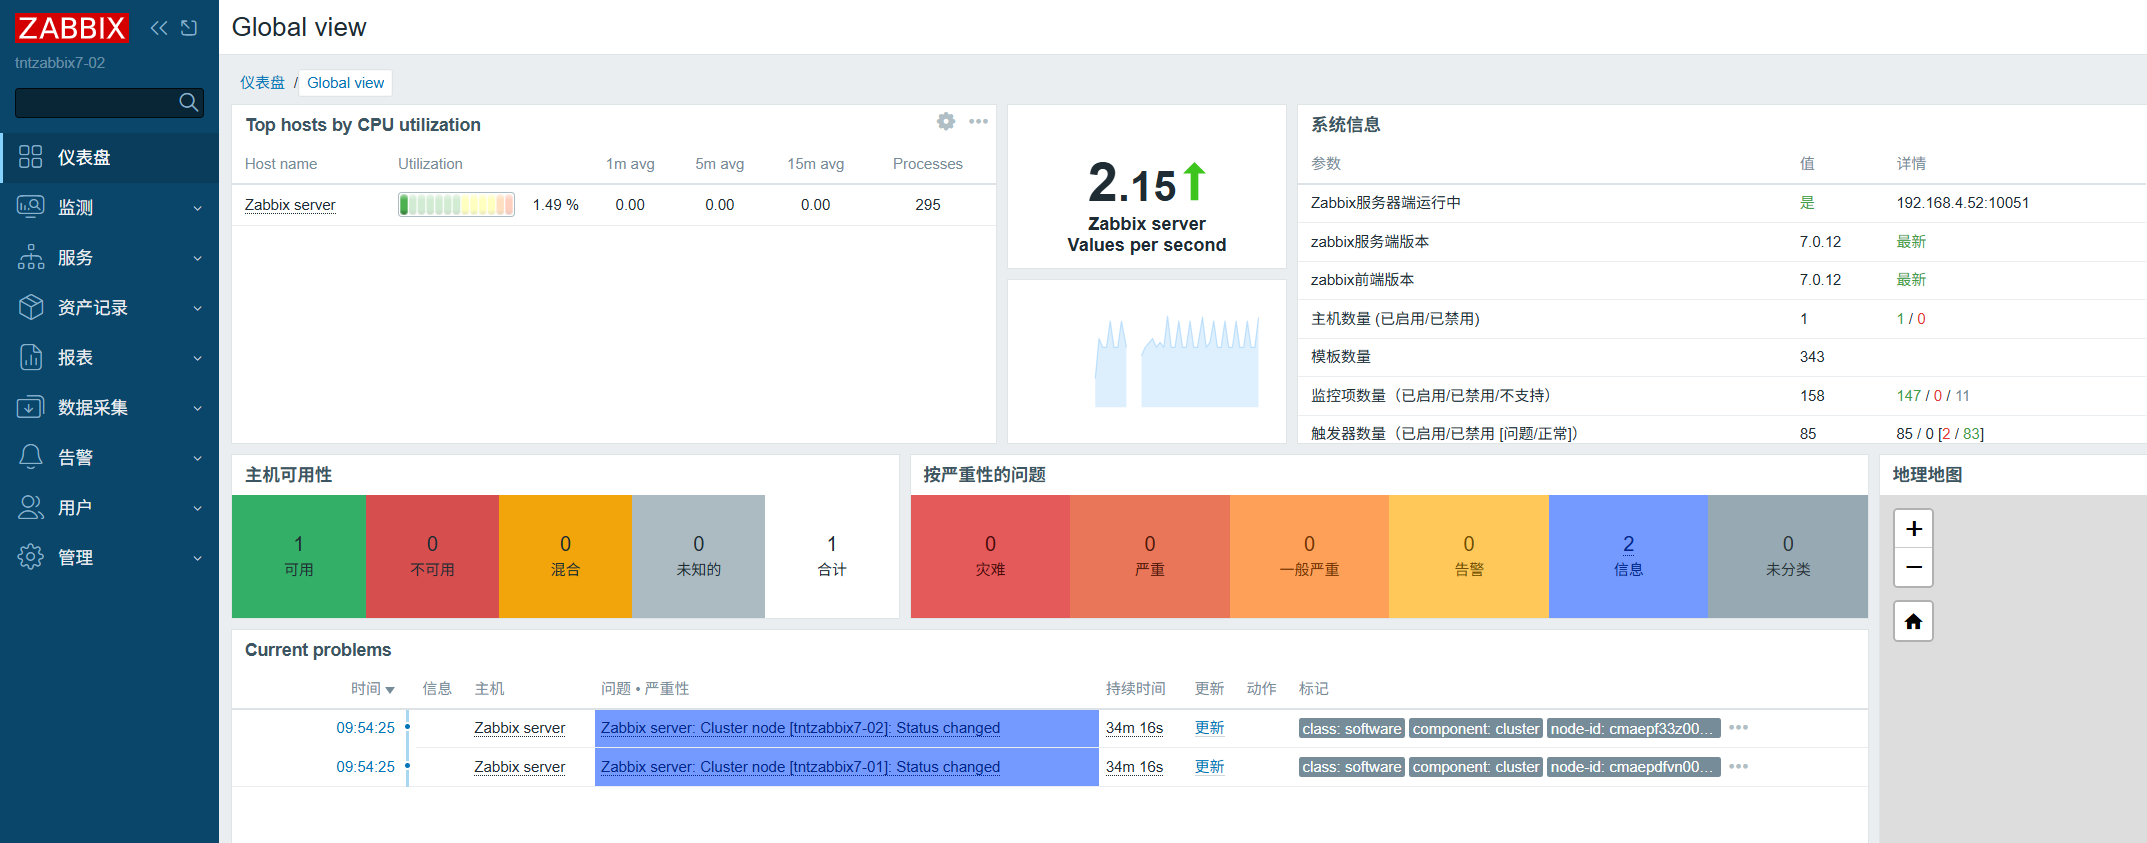Open Top hosts widget three-dots menu
Screen dimensions: 2147x843
978,121
